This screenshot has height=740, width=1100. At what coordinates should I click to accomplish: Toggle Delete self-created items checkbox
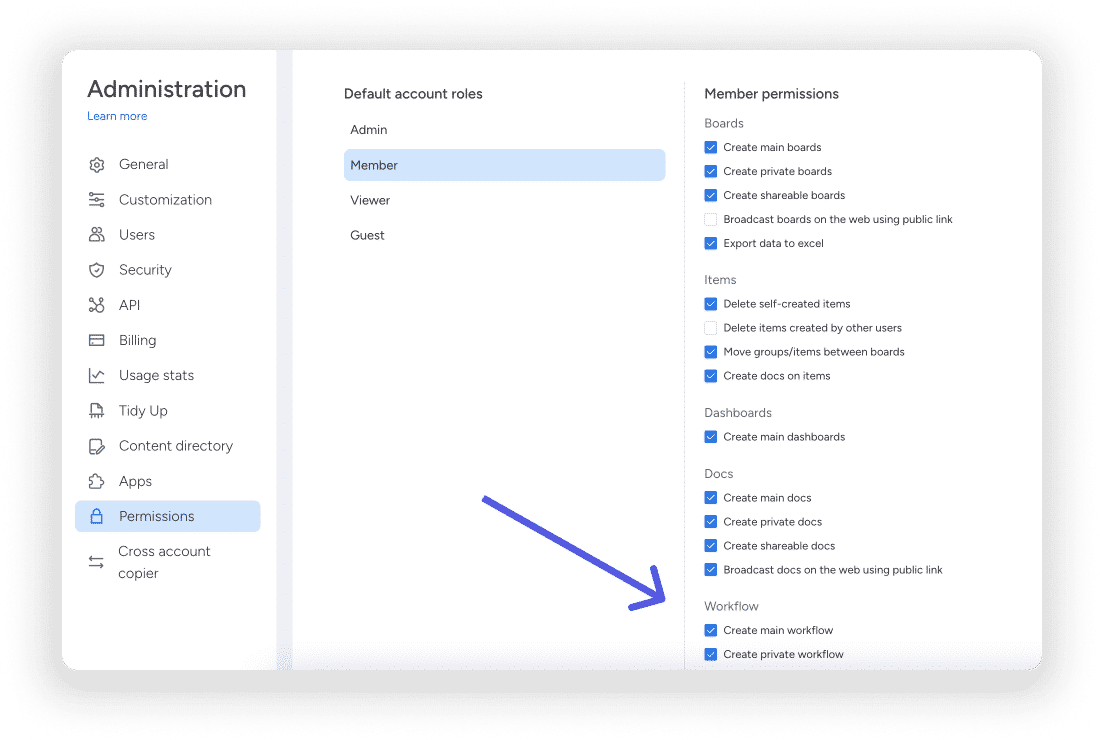(x=711, y=304)
